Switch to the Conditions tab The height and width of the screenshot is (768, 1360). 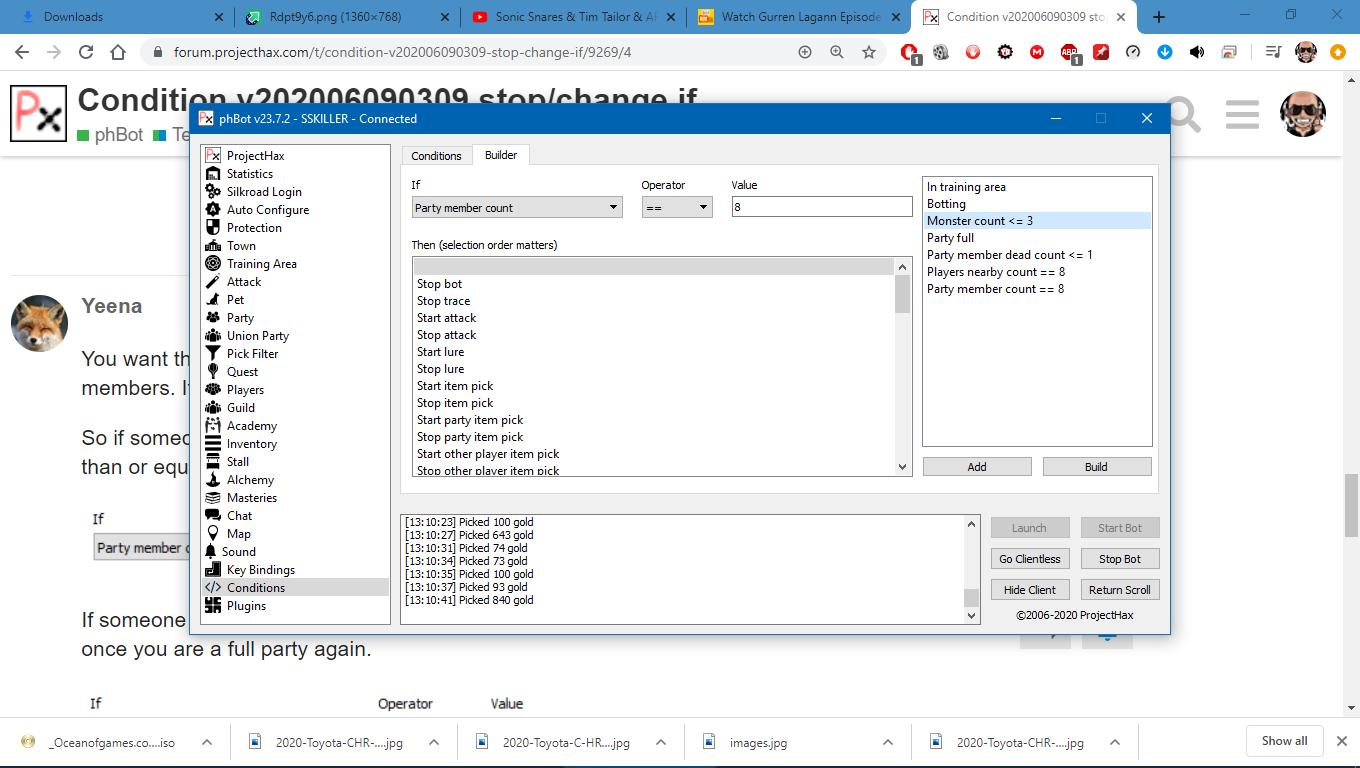coord(436,156)
